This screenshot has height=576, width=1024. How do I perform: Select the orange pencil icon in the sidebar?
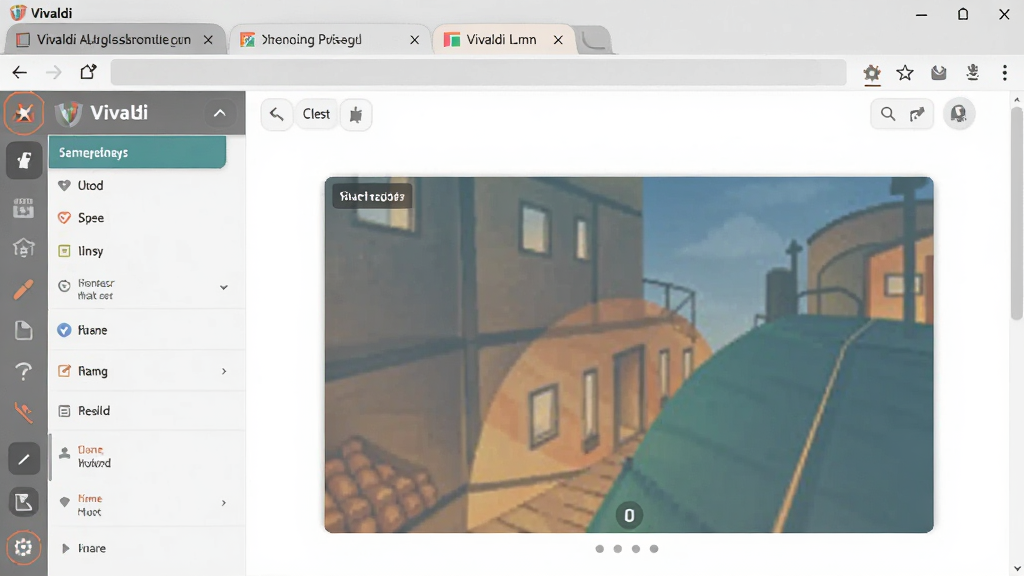click(24, 289)
